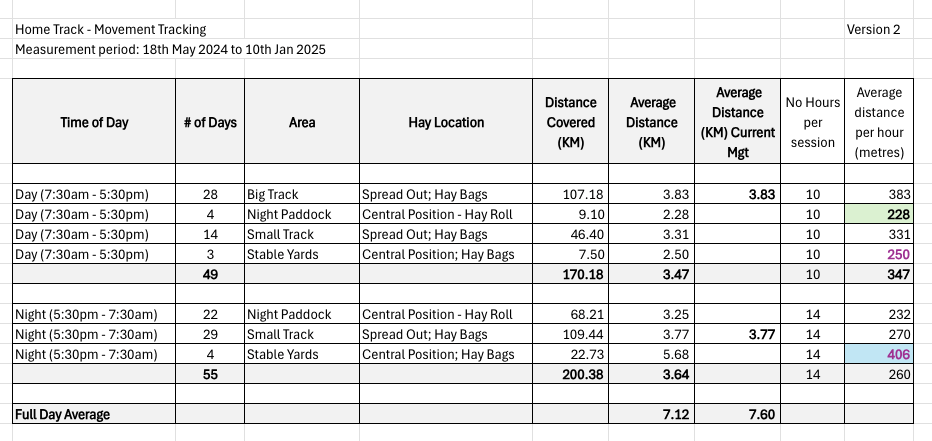Screen dimensions: 932x441
Task: Select the 68.21 distance covered cell
Action: 571,314
